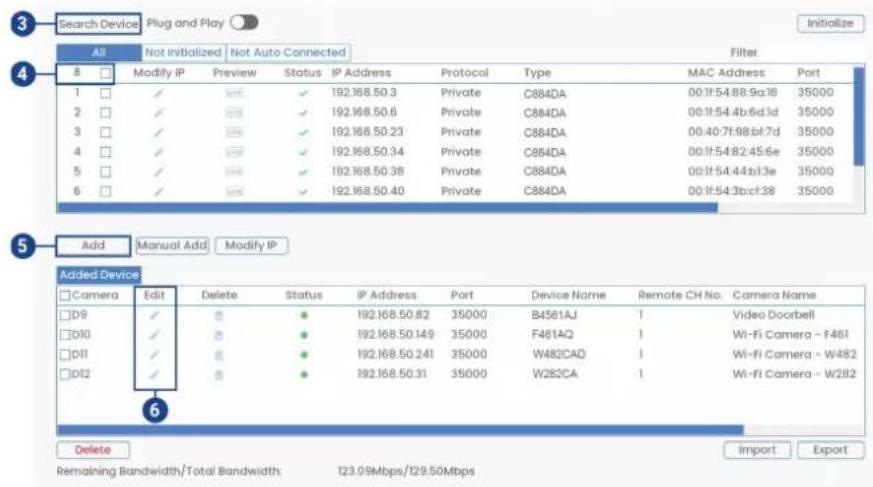Open live preview for 192.168.50.23
Screen dimensions: 873x487
click(x=234, y=132)
